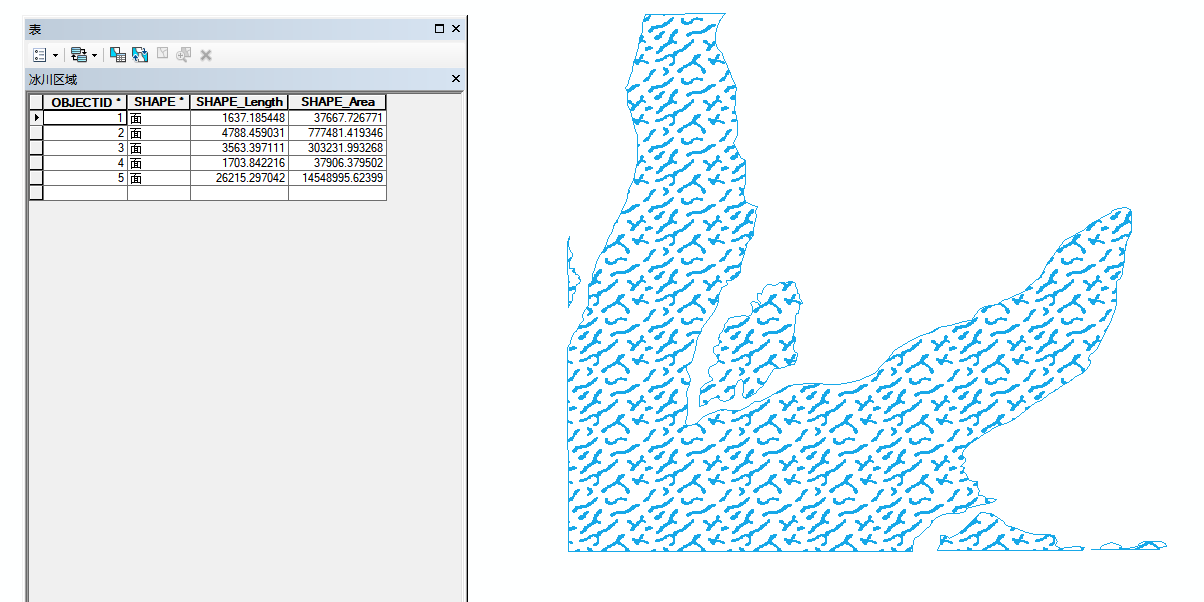The image size is (1204, 602).
Task: Close the 表 window
Action: [456, 29]
